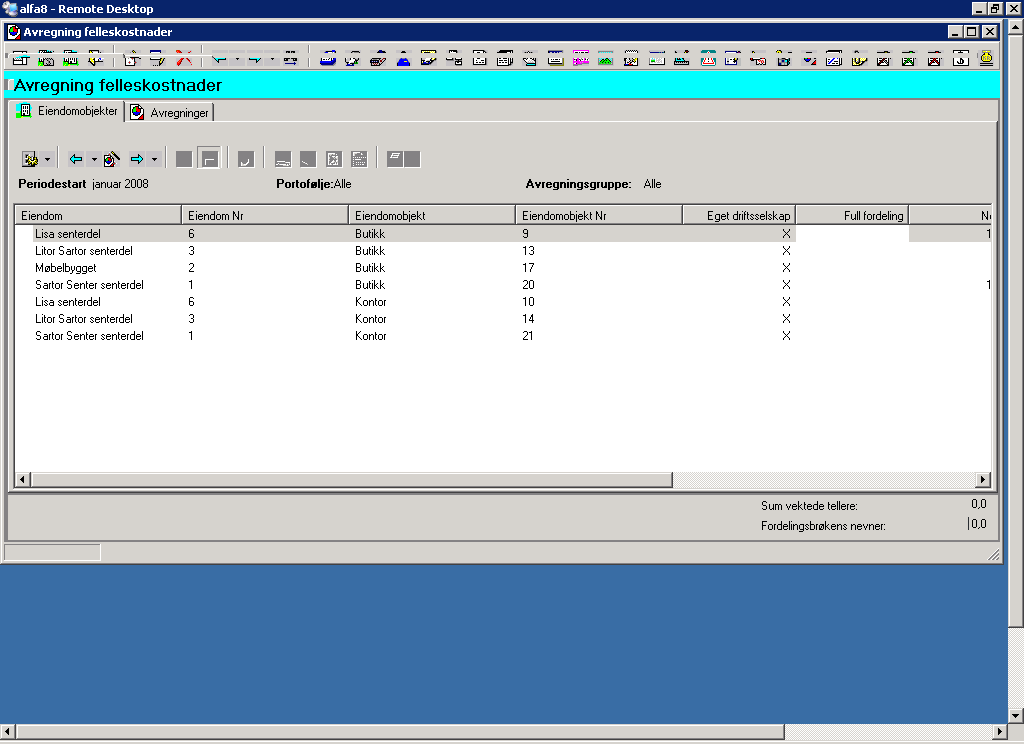
Task: Click the Remote Desktop bottom horizontal scrollbar thumb
Action: click(x=400, y=732)
